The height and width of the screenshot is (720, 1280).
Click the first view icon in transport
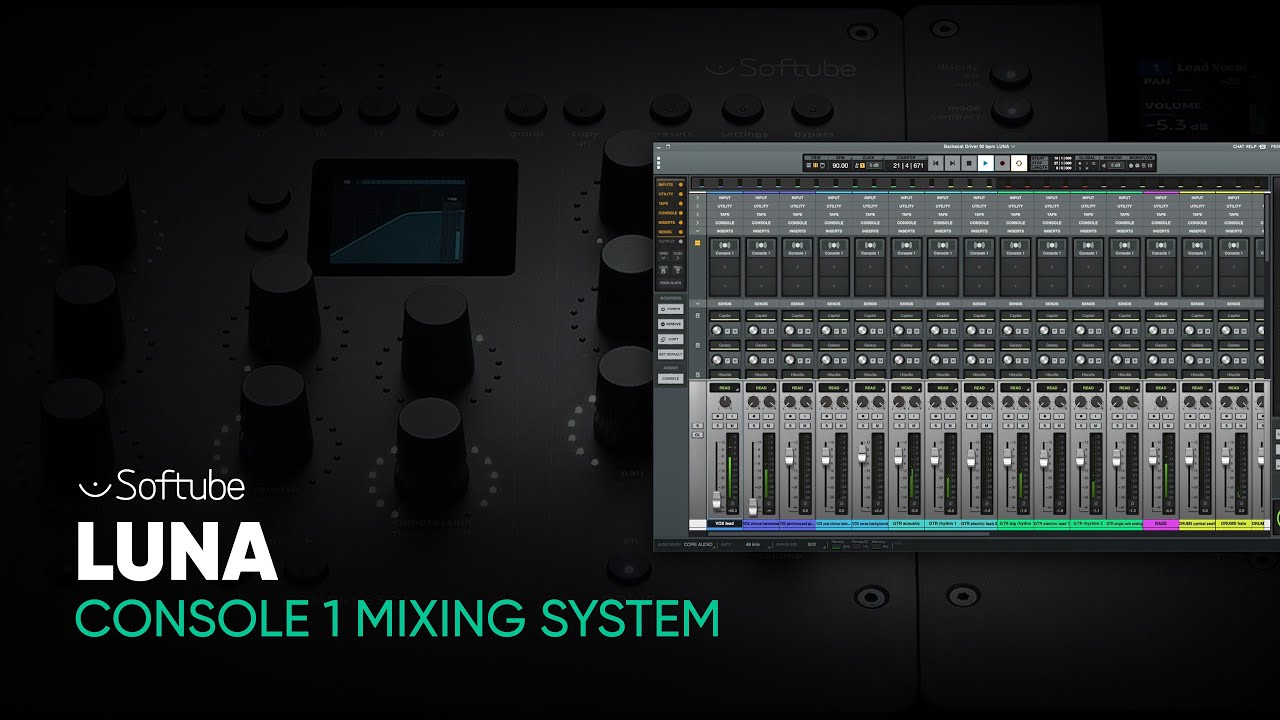click(x=809, y=165)
